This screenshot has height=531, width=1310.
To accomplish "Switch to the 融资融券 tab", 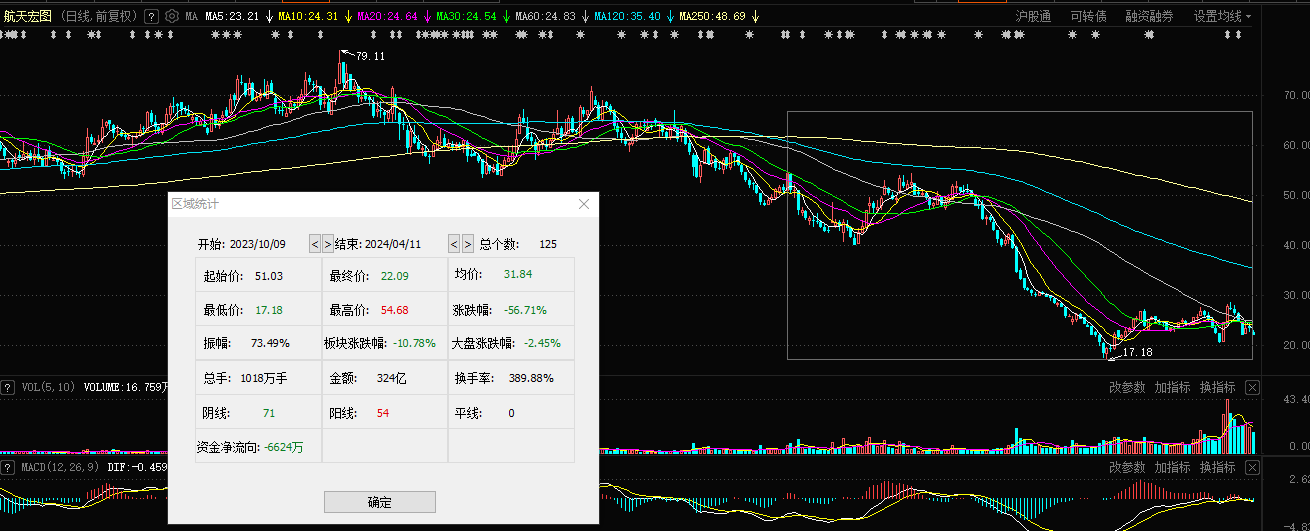I will 1149,16.
